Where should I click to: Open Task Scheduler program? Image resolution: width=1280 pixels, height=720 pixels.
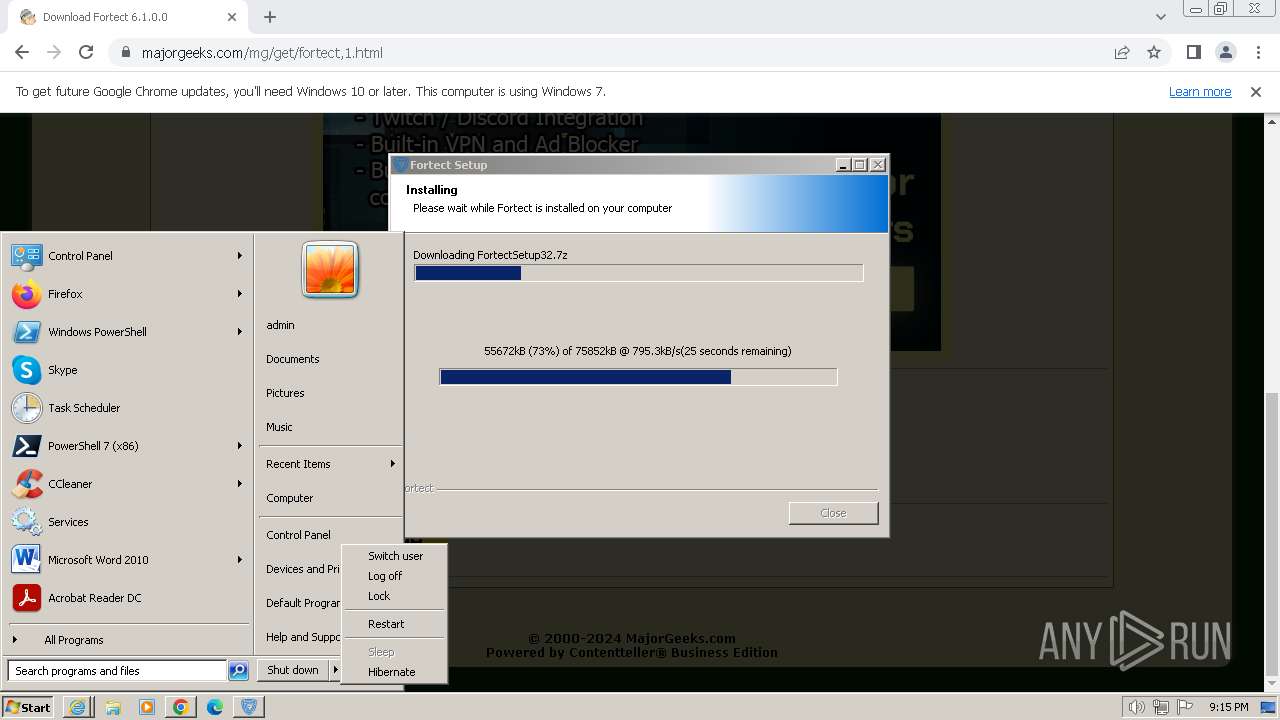click(x=127, y=408)
